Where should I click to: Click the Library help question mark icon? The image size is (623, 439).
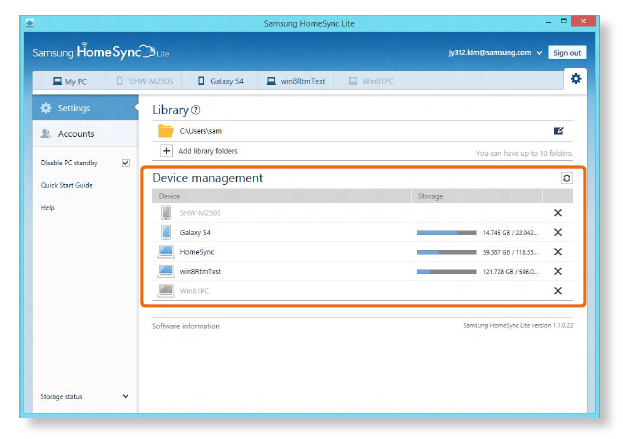tap(195, 110)
